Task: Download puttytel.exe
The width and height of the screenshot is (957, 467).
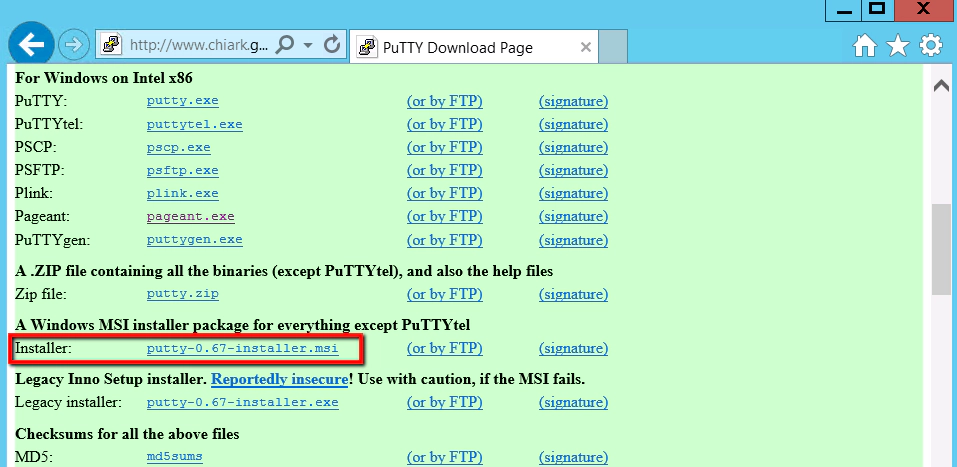Action: coord(194,124)
